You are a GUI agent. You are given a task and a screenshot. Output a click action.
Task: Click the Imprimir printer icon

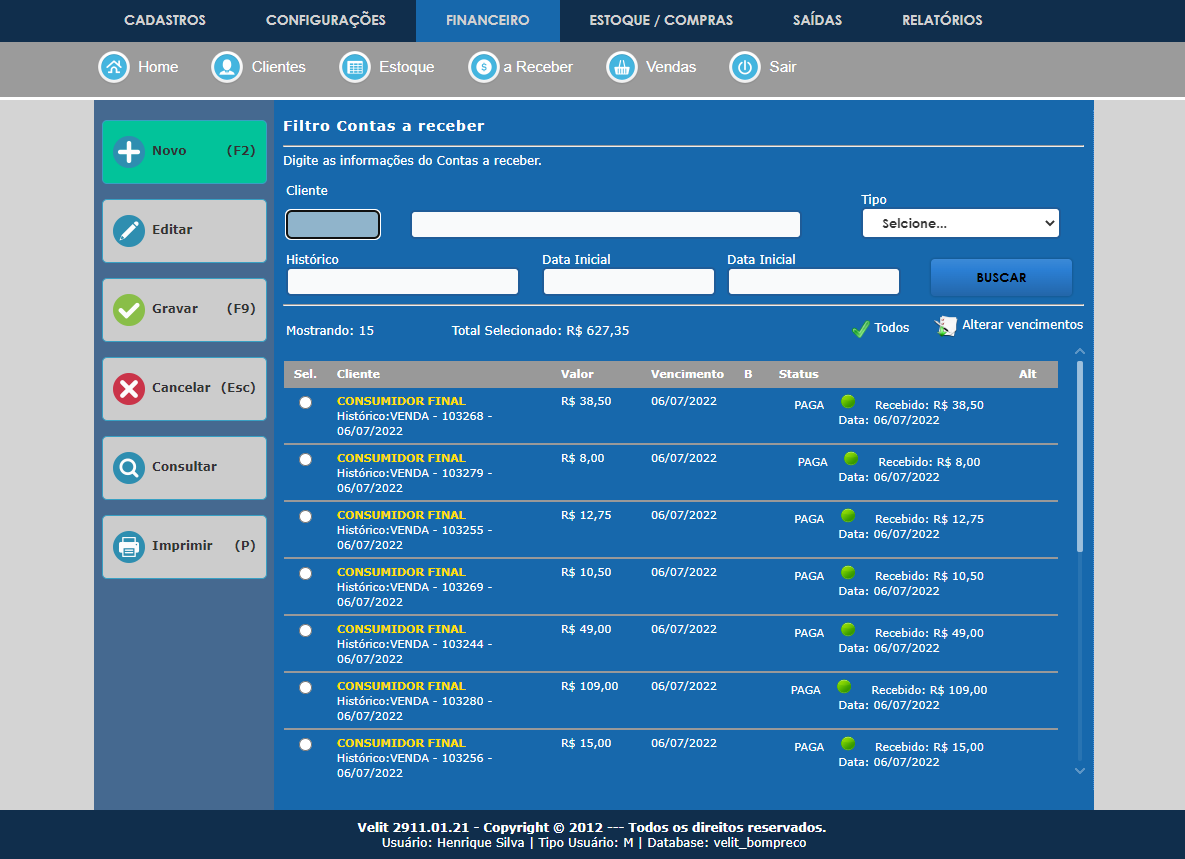pos(129,546)
